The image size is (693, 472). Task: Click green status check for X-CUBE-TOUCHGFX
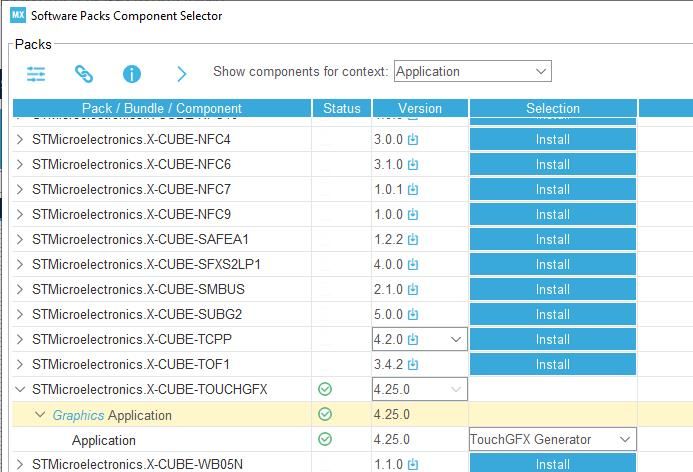point(325,389)
